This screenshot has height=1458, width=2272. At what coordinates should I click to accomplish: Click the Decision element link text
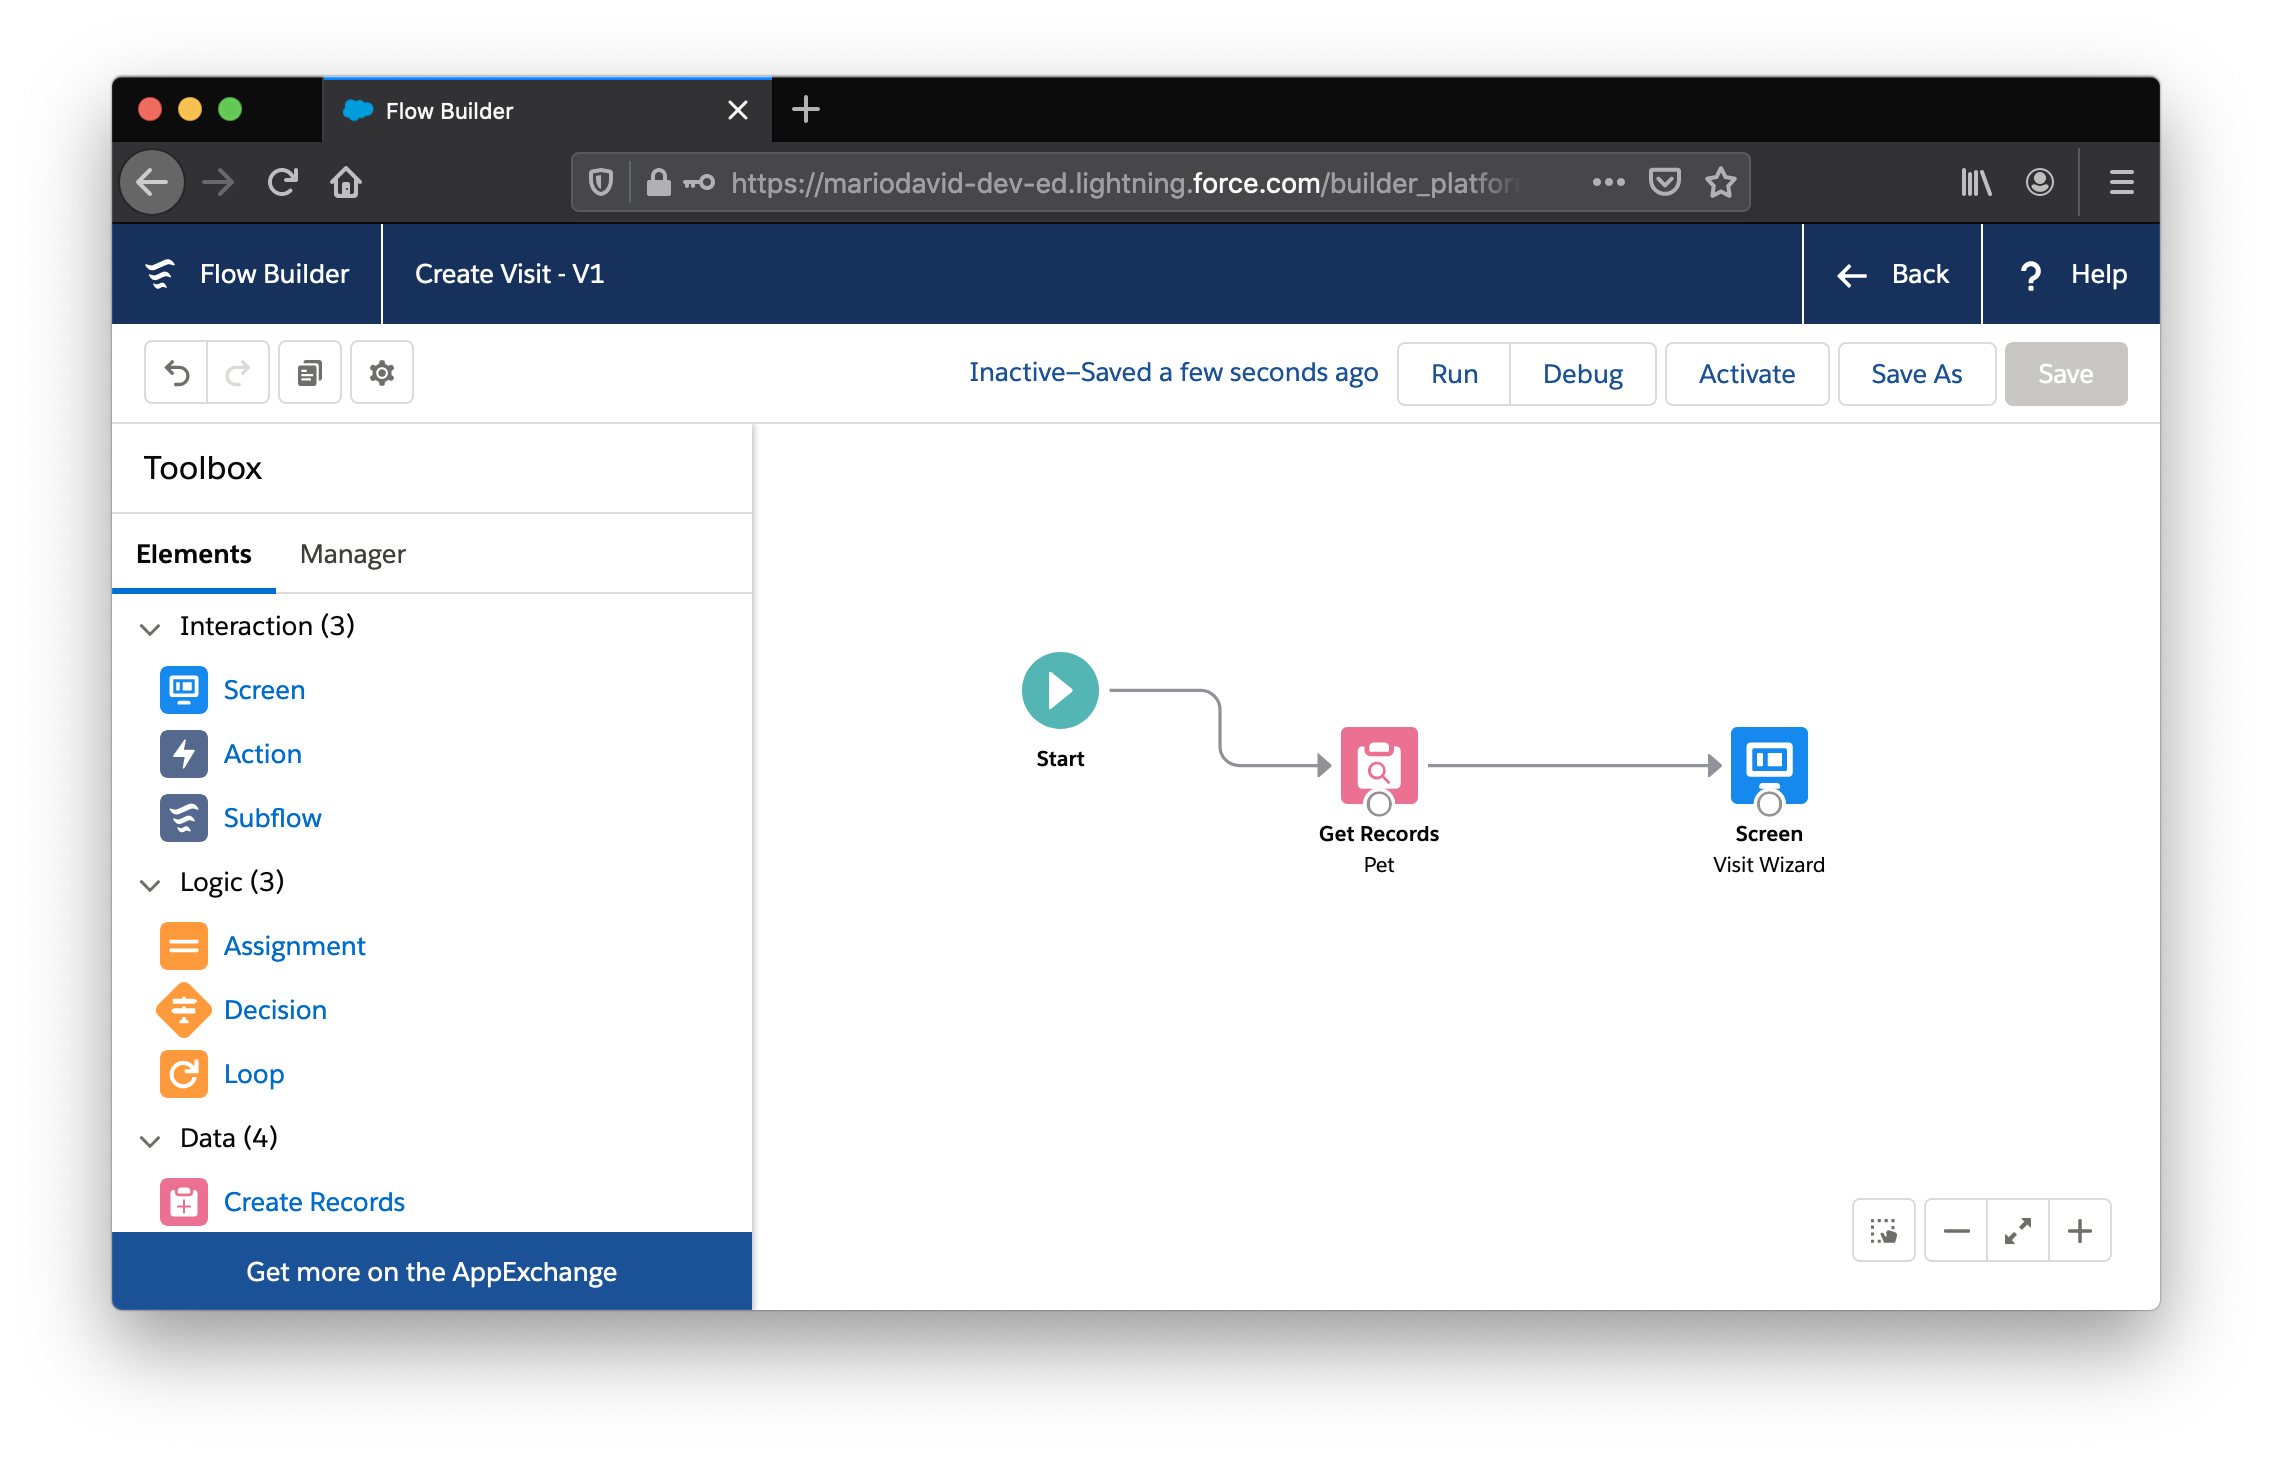click(x=275, y=1010)
